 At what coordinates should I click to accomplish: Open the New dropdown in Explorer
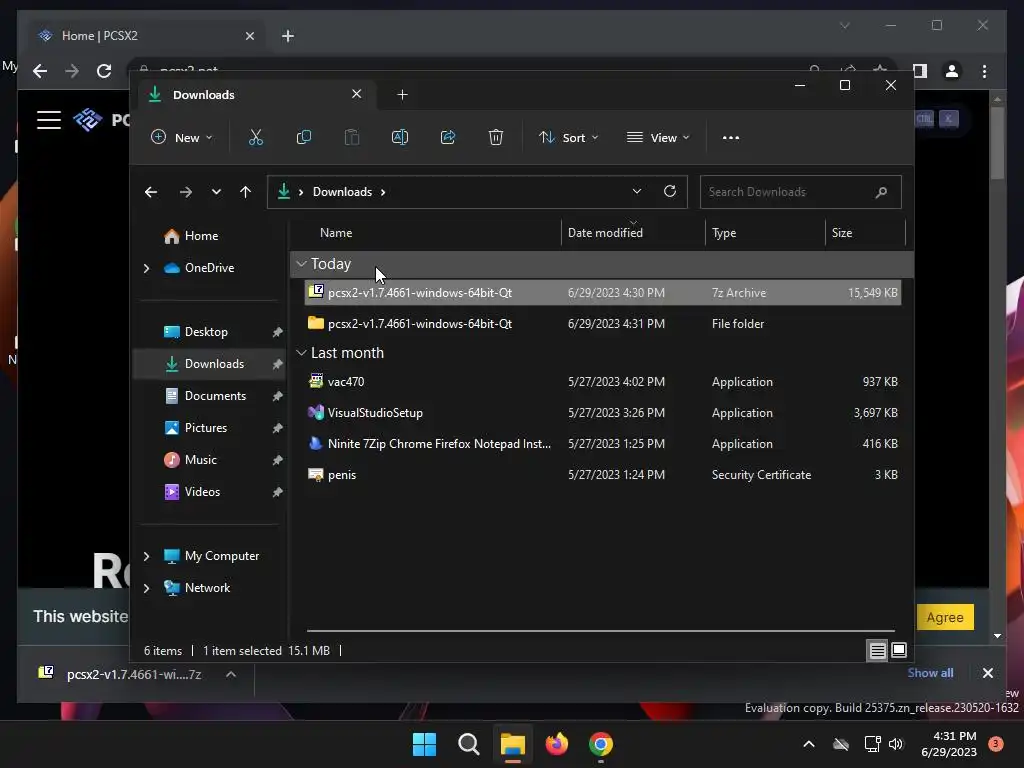[182, 138]
